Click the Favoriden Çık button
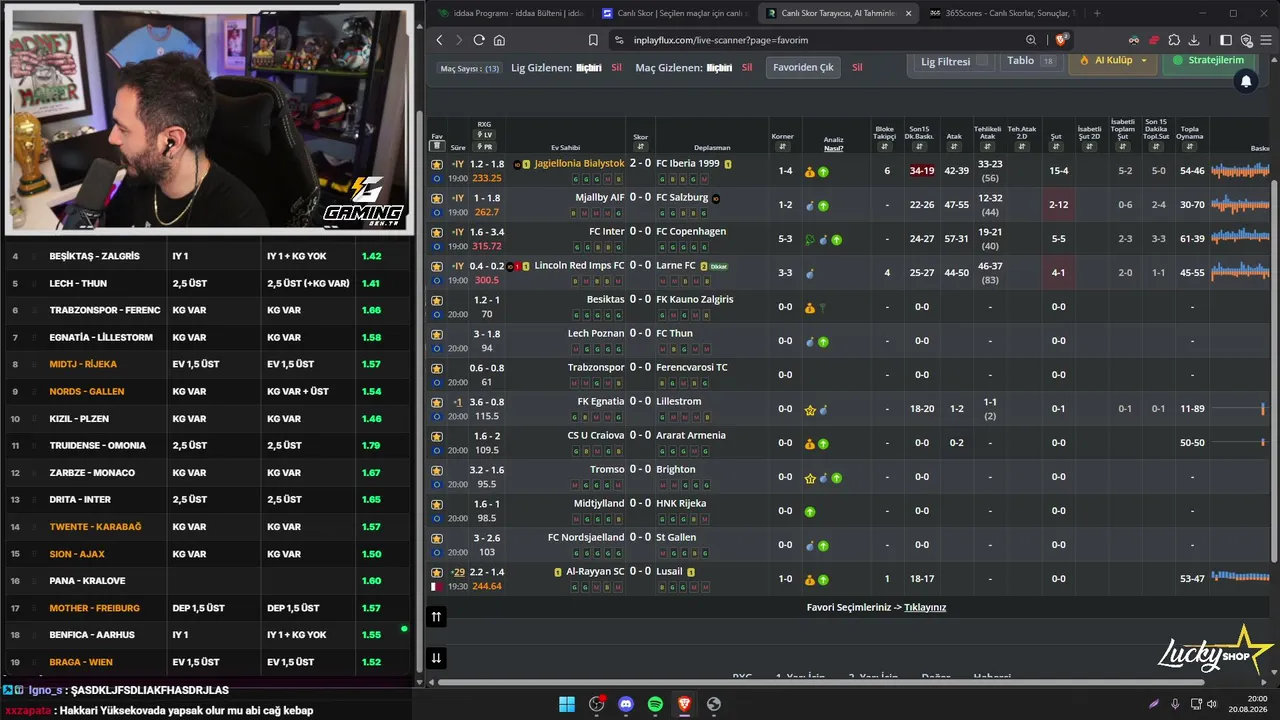The height and width of the screenshot is (720, 1280). point(804,67)
